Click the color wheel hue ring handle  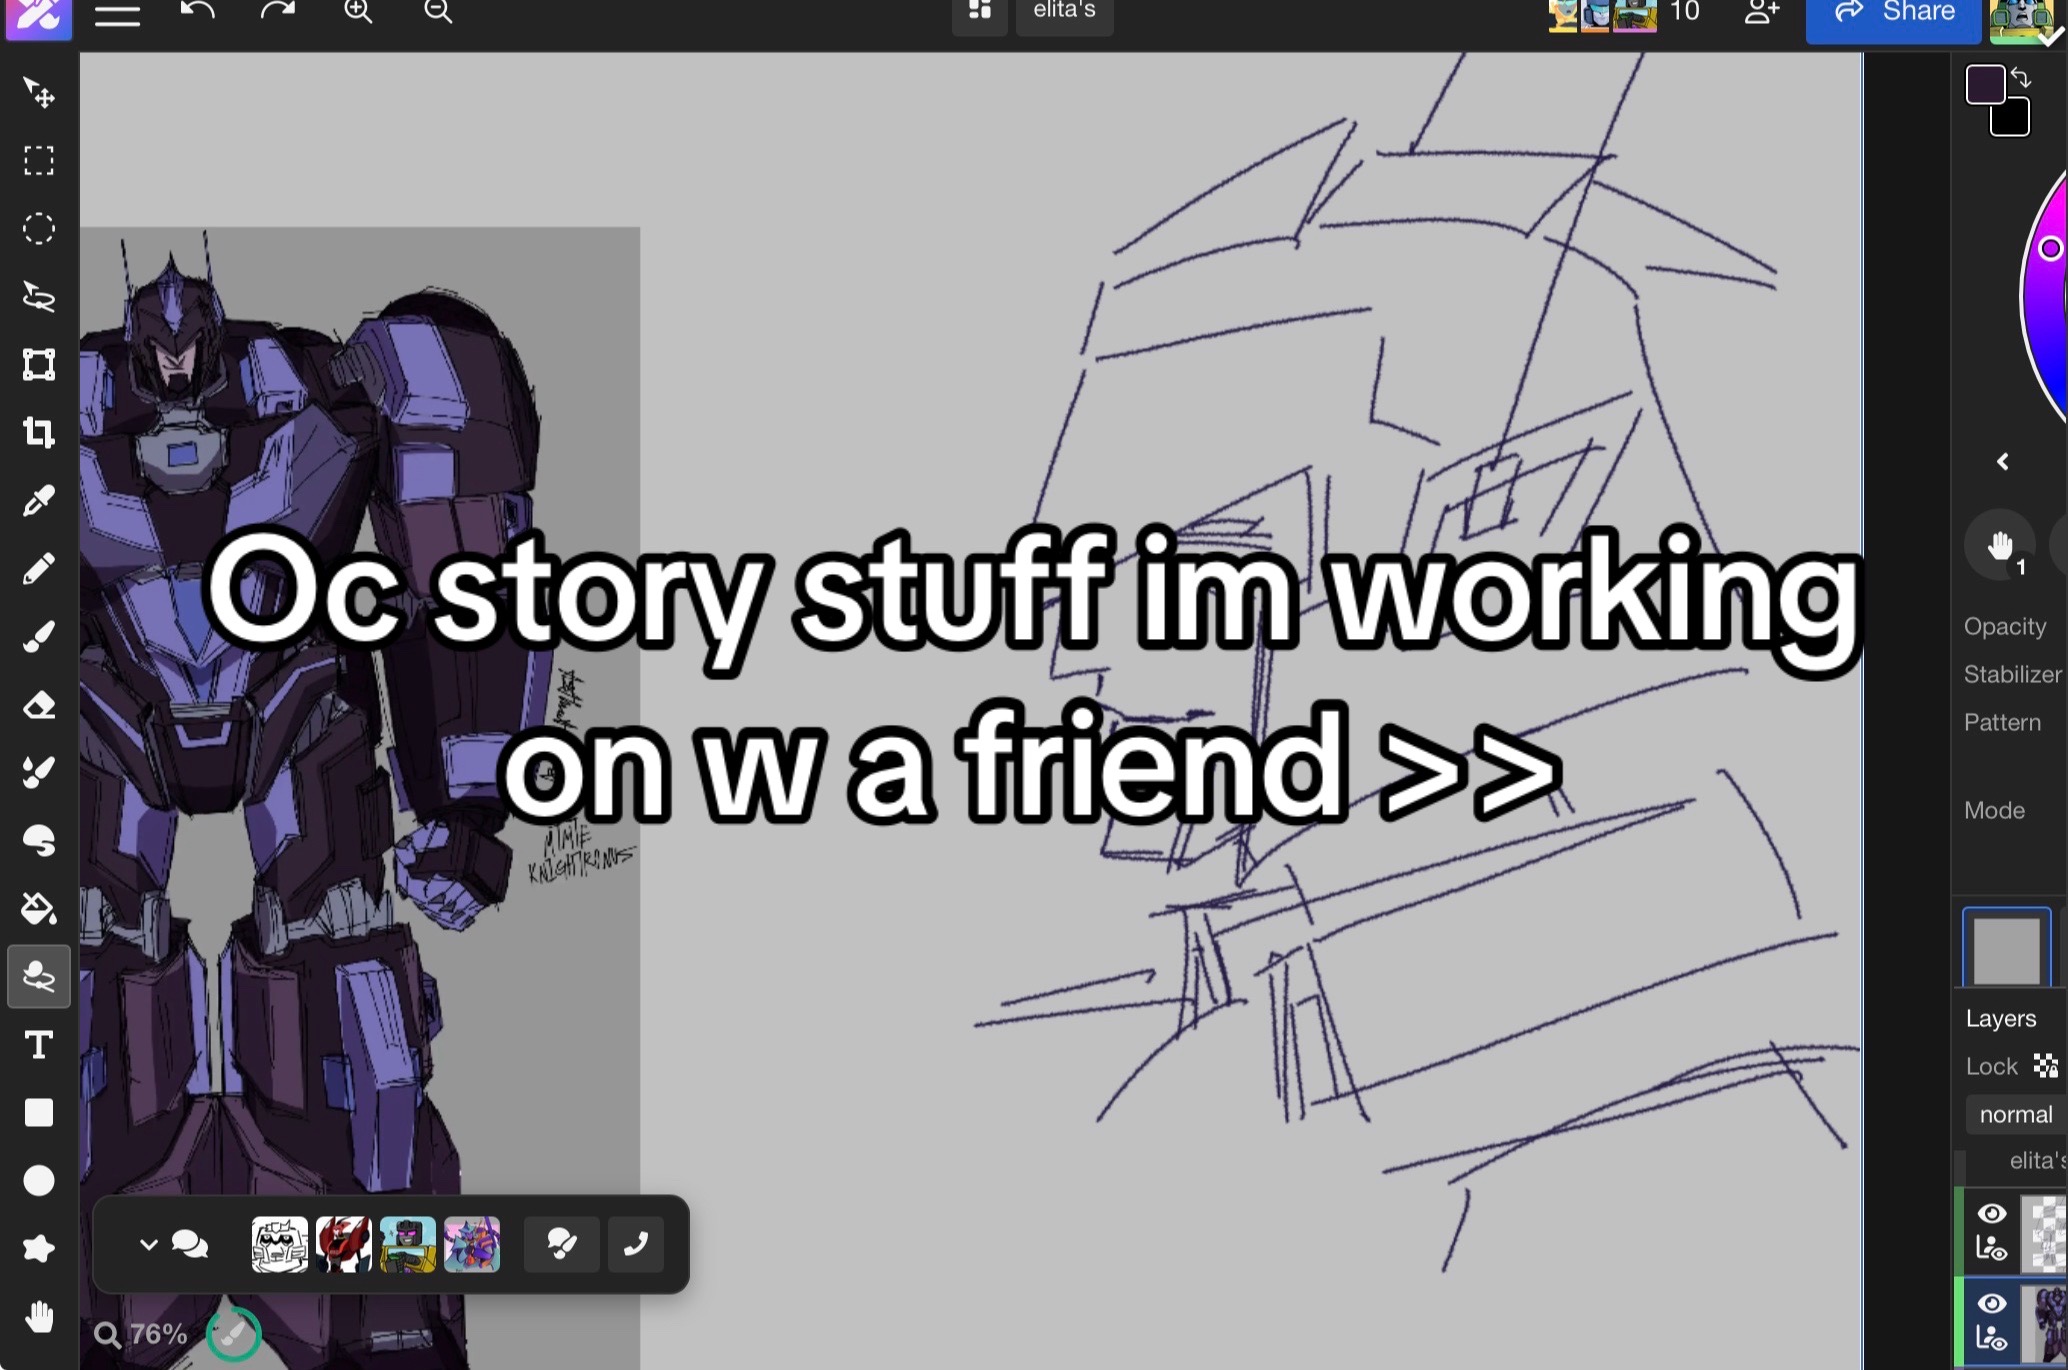[x=2051, y=249]
